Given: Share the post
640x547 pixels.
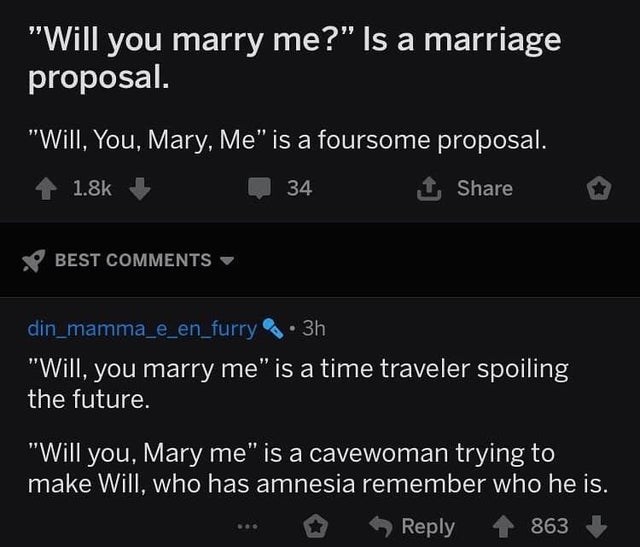Looking at the screenshot, I should [x=471, y=188].
